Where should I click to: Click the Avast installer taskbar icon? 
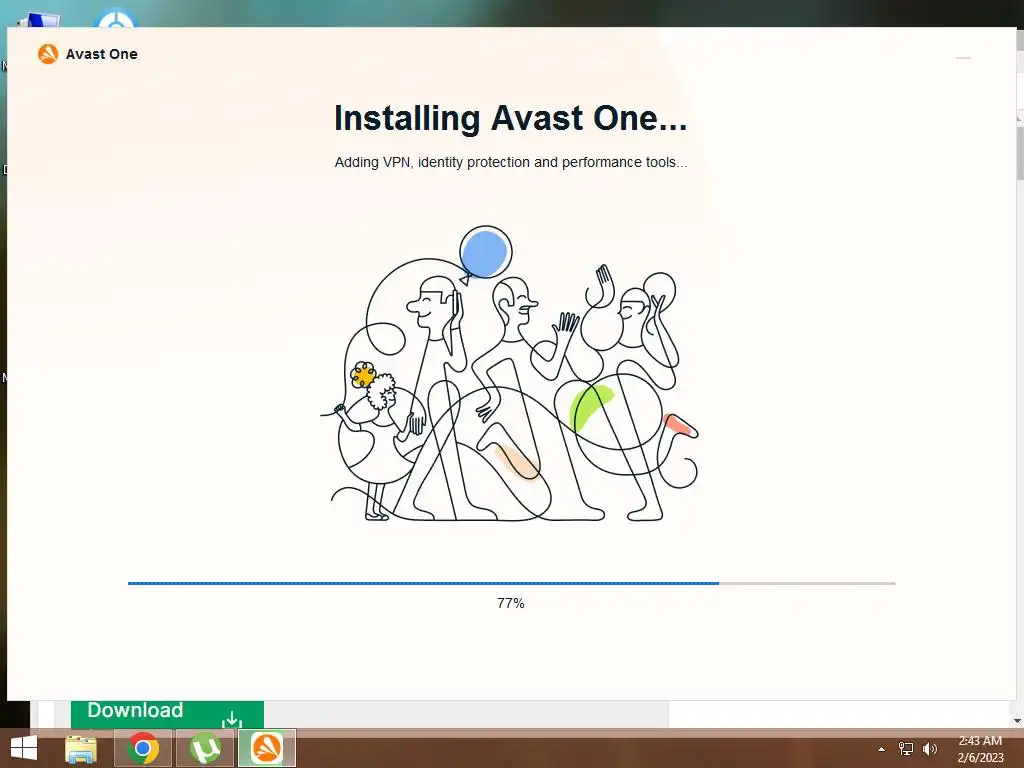tap(267, 748)
